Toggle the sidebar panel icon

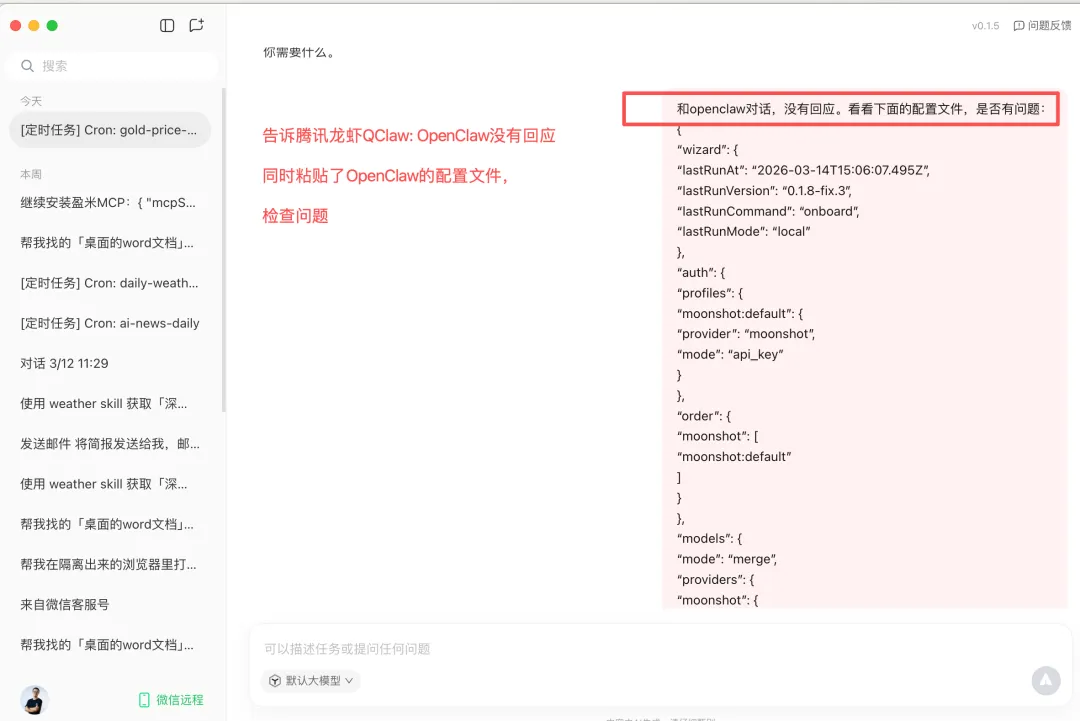(167, 25)
